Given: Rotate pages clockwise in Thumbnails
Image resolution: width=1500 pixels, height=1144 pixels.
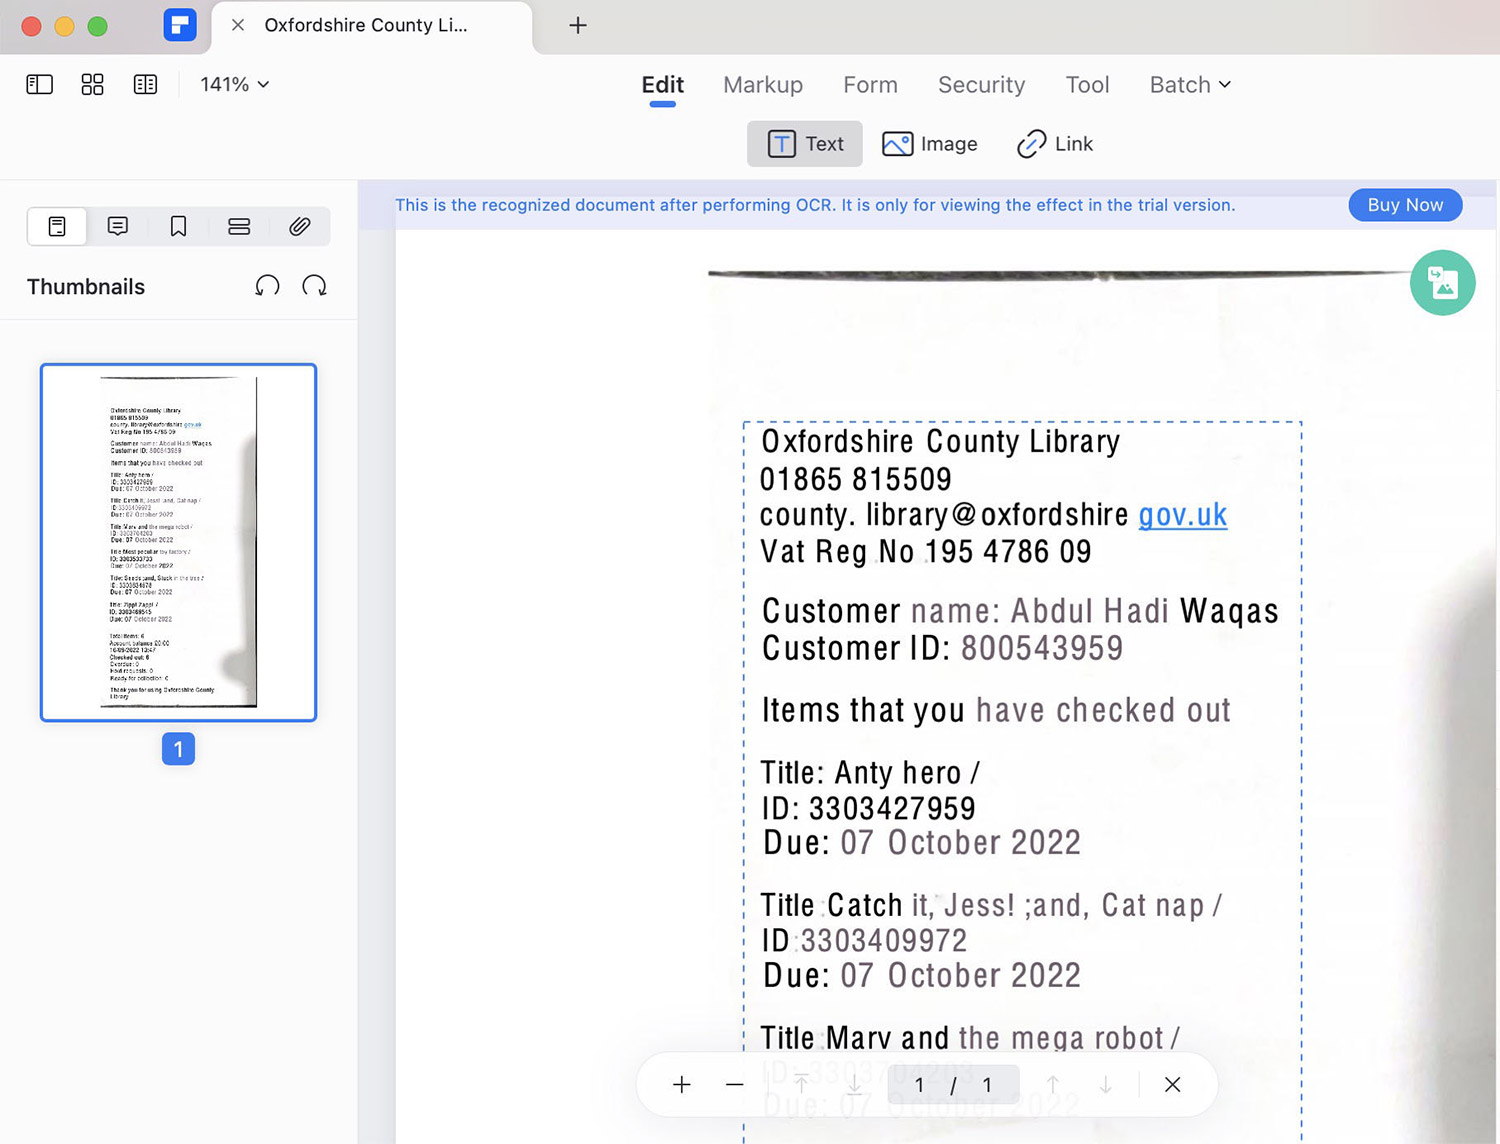Looking at the screenshot, I should pyautogui.click(x=314, y=286).
